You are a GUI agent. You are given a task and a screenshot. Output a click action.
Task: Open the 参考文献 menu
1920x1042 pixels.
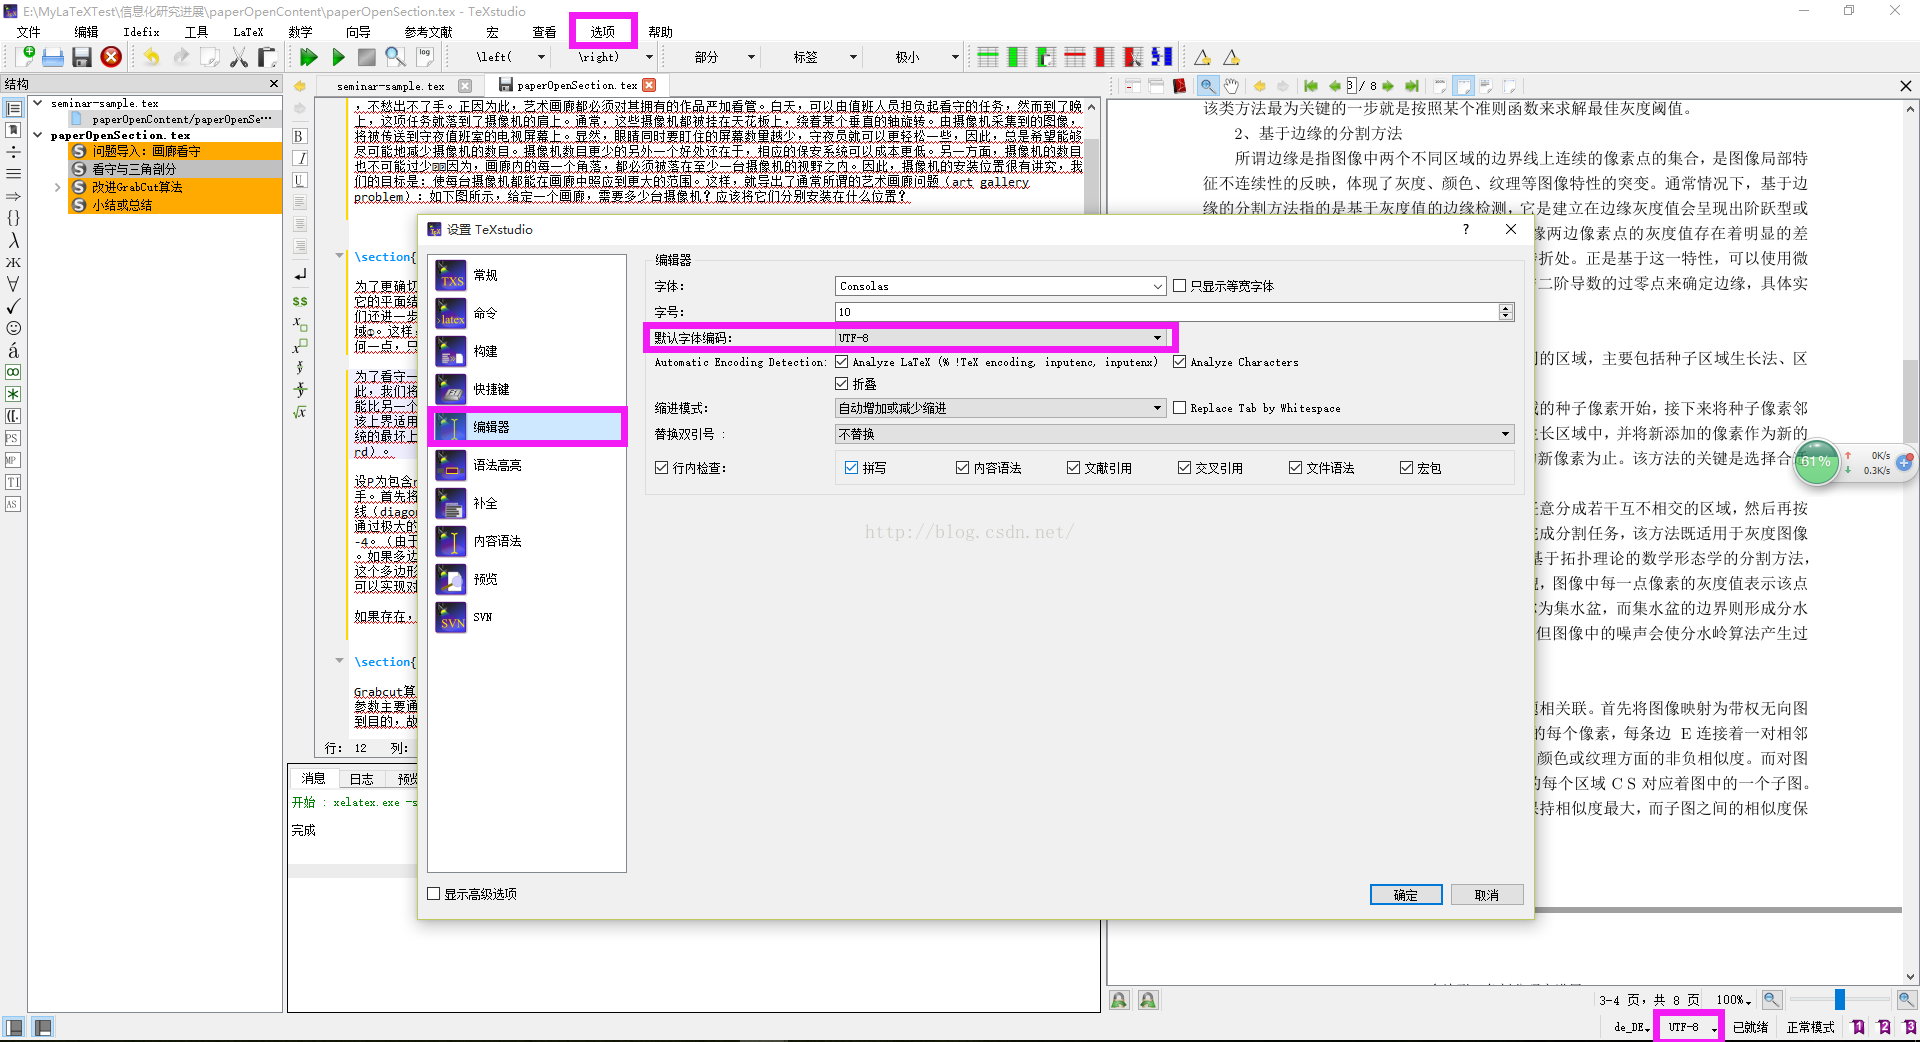428,32
